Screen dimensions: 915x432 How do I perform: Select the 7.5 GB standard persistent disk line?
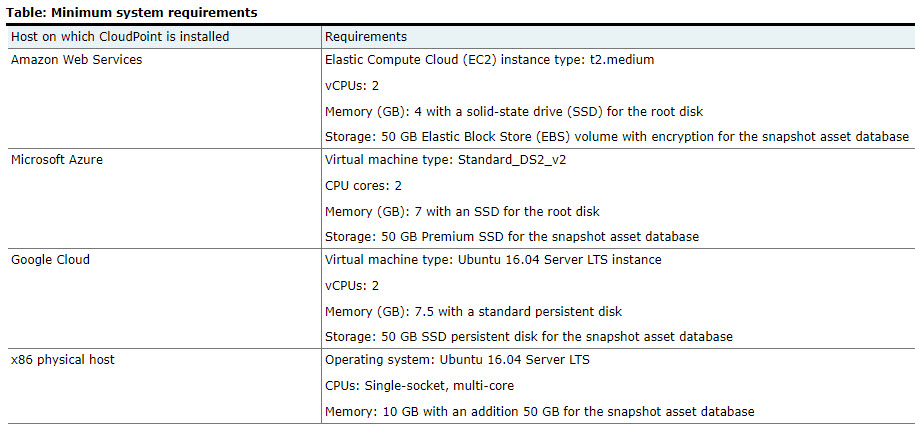[x=473, y=312]
